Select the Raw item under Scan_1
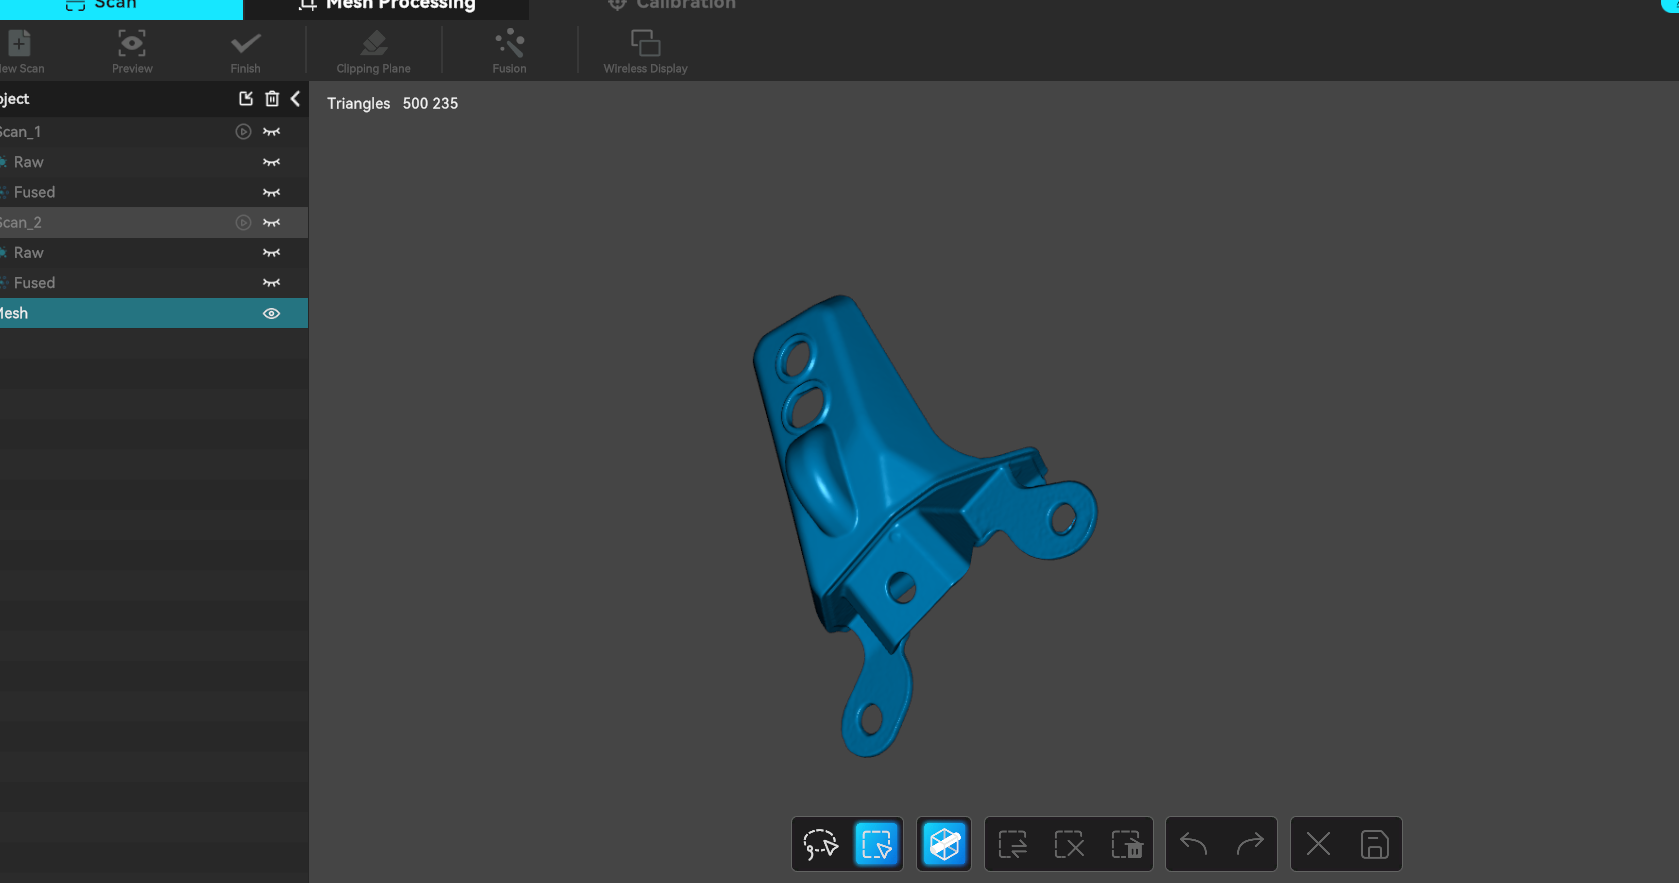 click(29, 162)
